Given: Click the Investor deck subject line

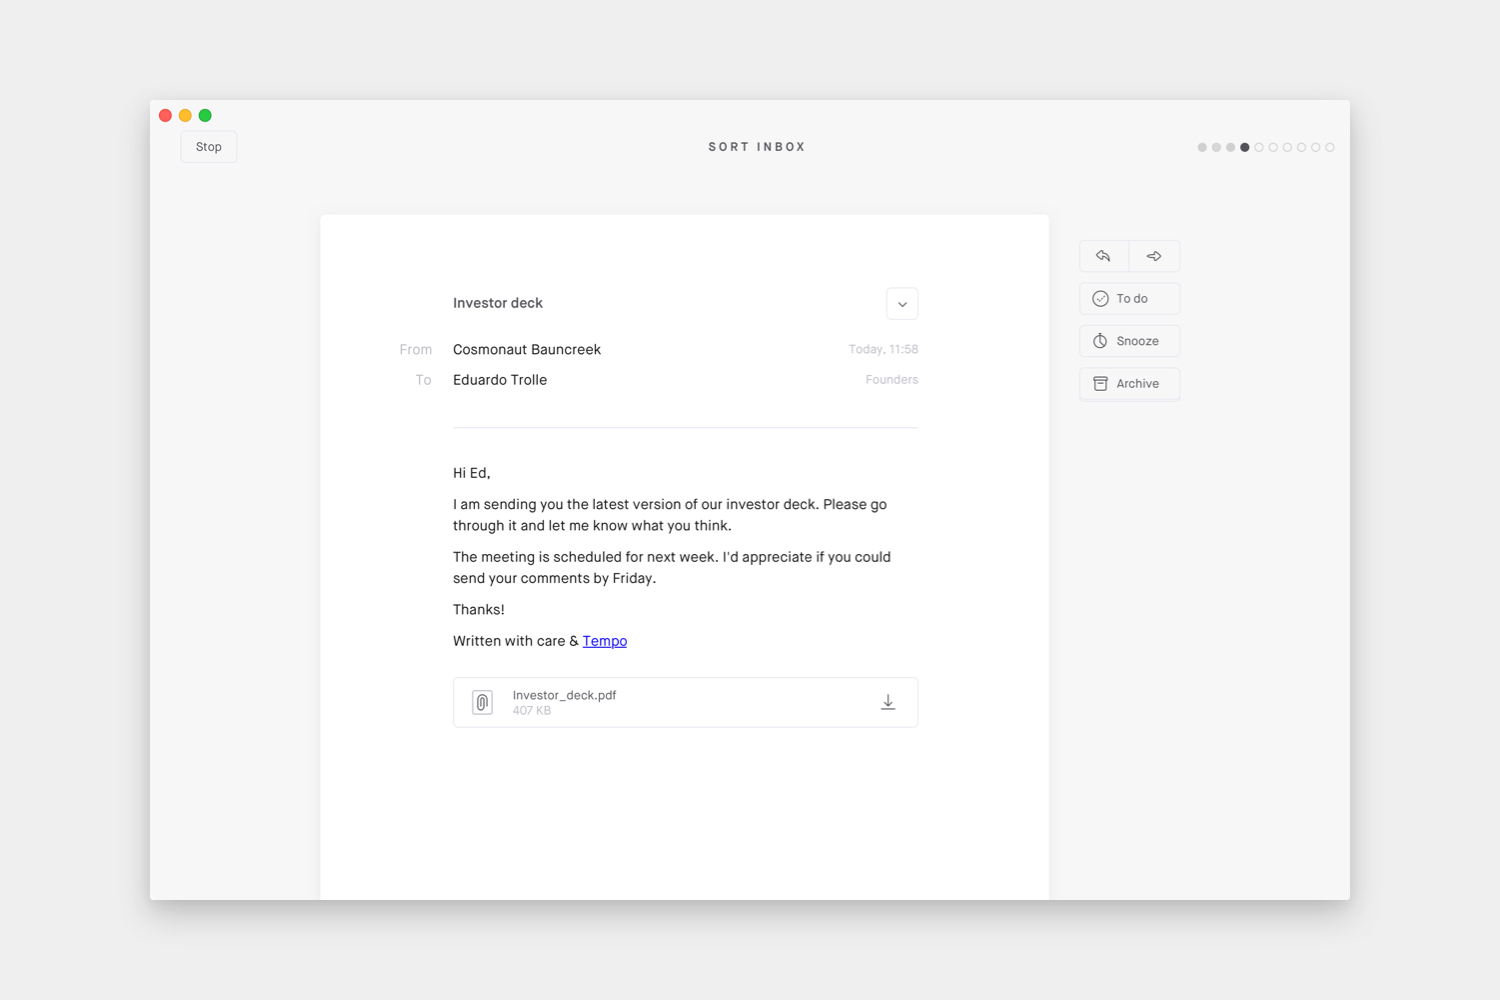Looking at the screenshot, I should [x=497, y=303].
